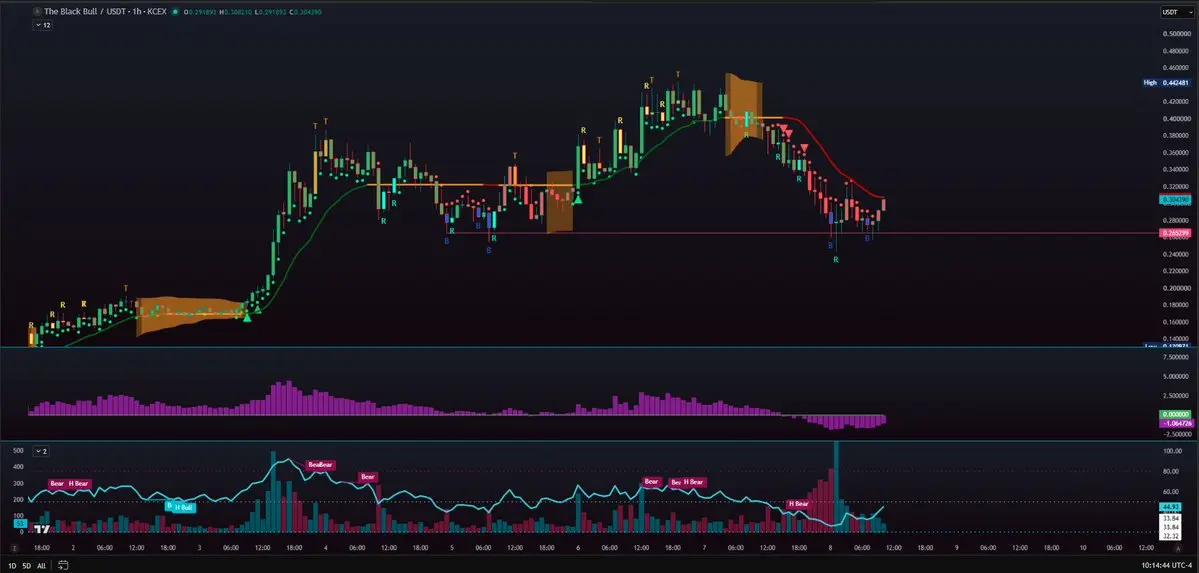This screenshot has height=573, width=1199.
Task: Click the 500 volume scale label
Action: [x=18, y=450]
